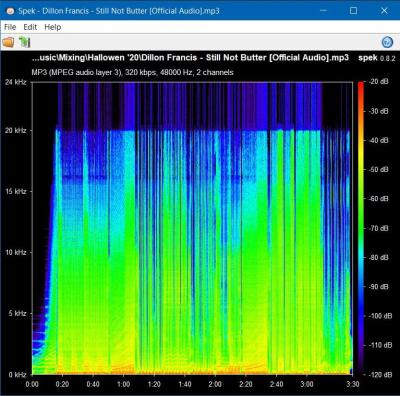This screenshot has height=396, width=400.
Task: Click the blue help icon in toolbar
Action: [x=387, y=42]
